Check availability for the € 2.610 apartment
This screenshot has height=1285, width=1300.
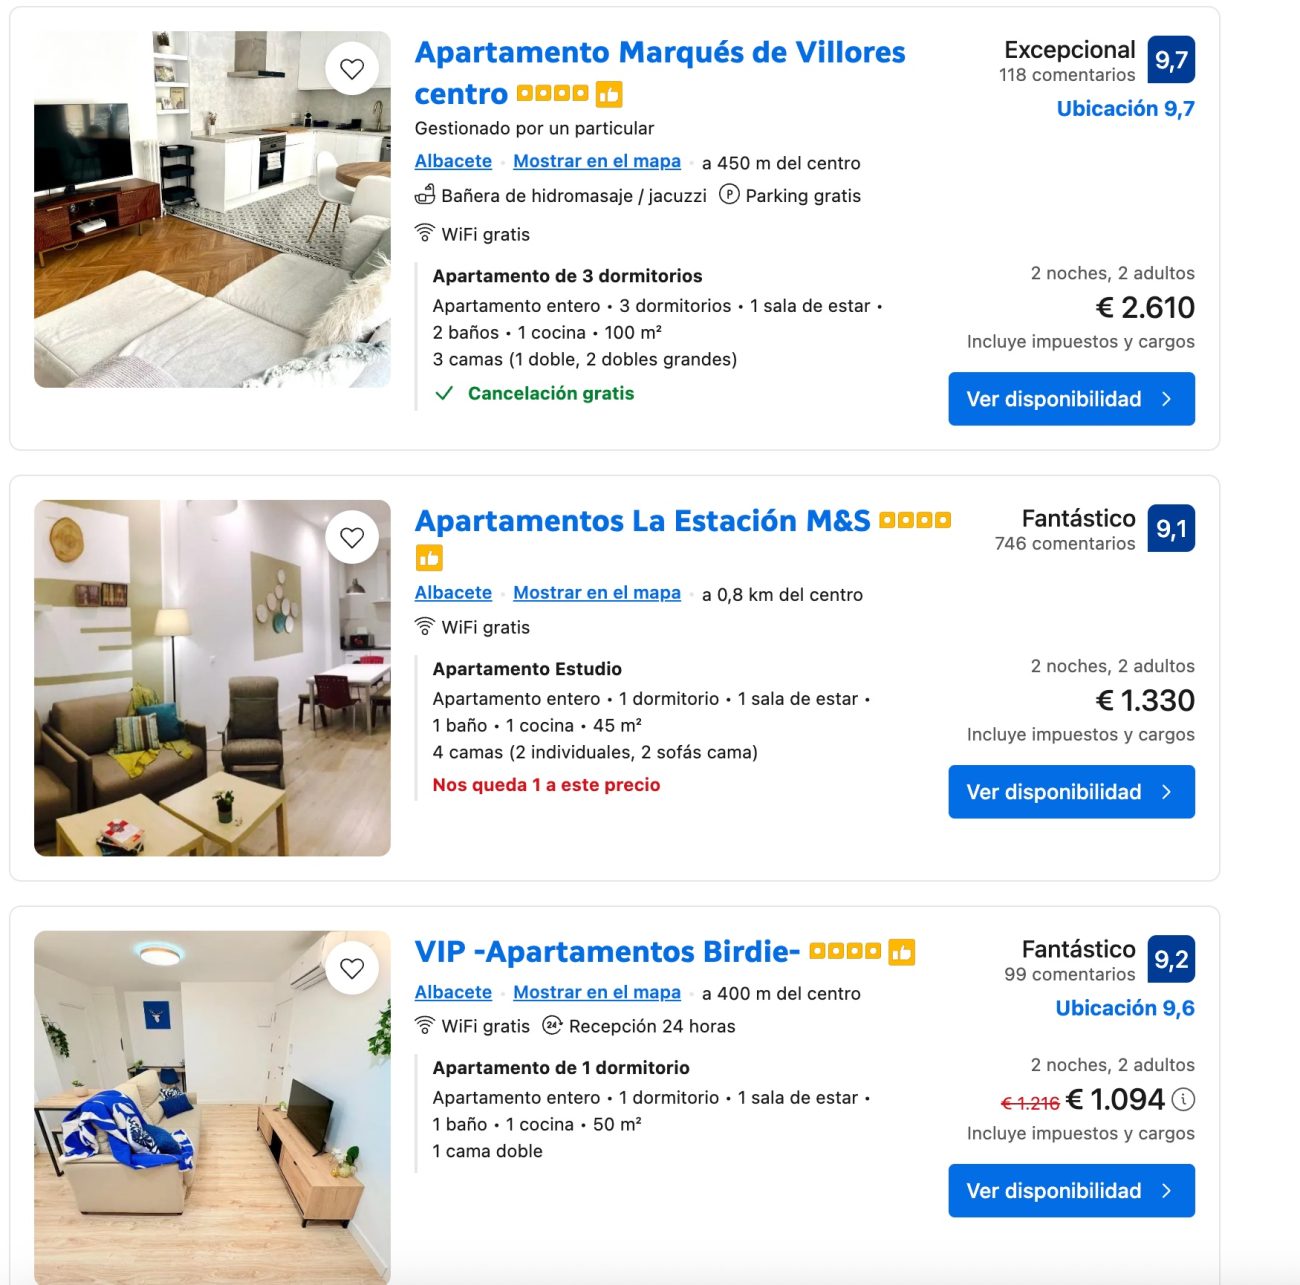(1071, 399)
